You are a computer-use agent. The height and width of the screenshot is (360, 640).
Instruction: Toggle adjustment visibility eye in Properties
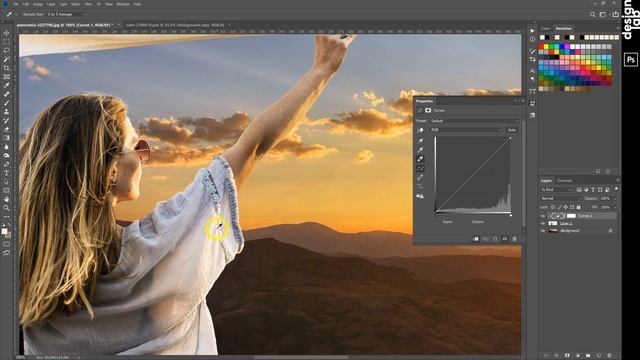tap(504, 239)
